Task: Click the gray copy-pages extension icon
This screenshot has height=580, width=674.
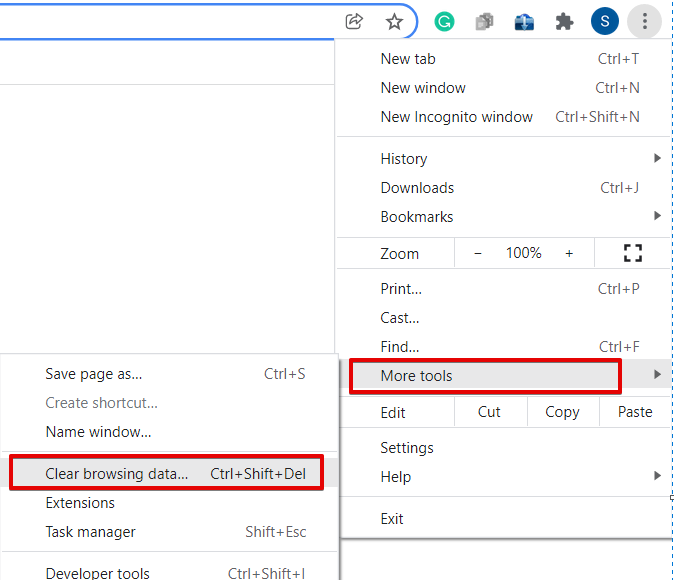Action: coord(484,21)
